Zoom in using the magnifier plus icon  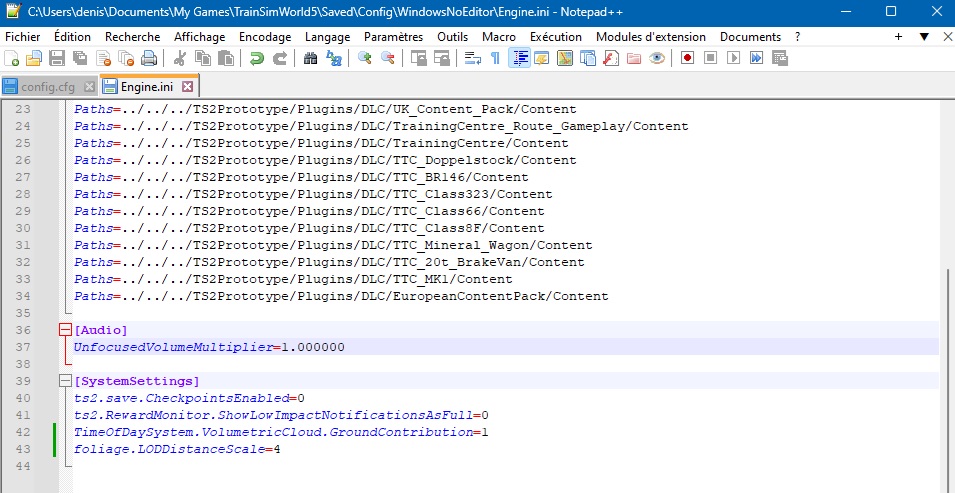point(365,59)
